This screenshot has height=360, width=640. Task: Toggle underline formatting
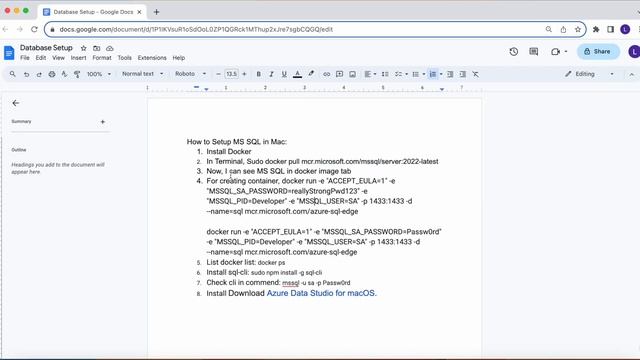[x=284, y=74]
